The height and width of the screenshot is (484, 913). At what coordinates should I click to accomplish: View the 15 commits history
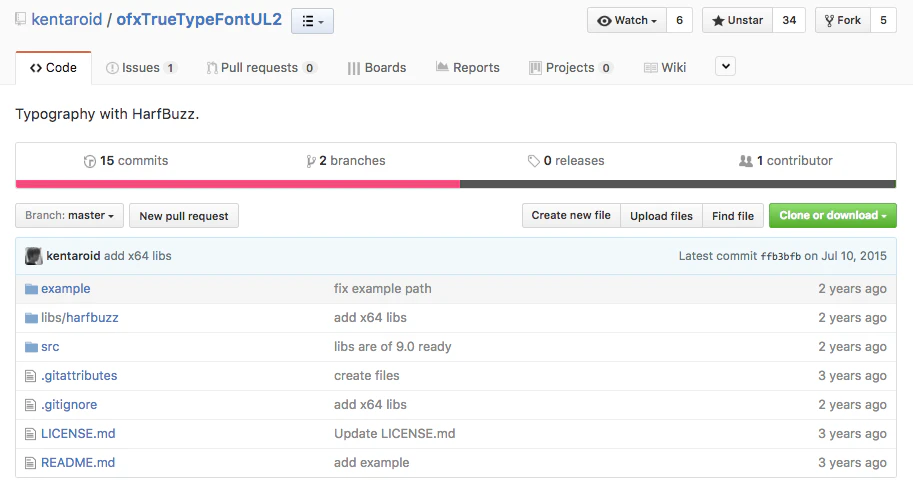pyautogui.click(x=126, y=161)
